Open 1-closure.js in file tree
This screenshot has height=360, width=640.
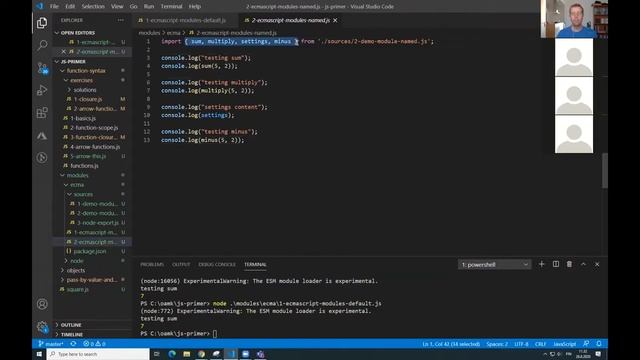pos(88,99)
